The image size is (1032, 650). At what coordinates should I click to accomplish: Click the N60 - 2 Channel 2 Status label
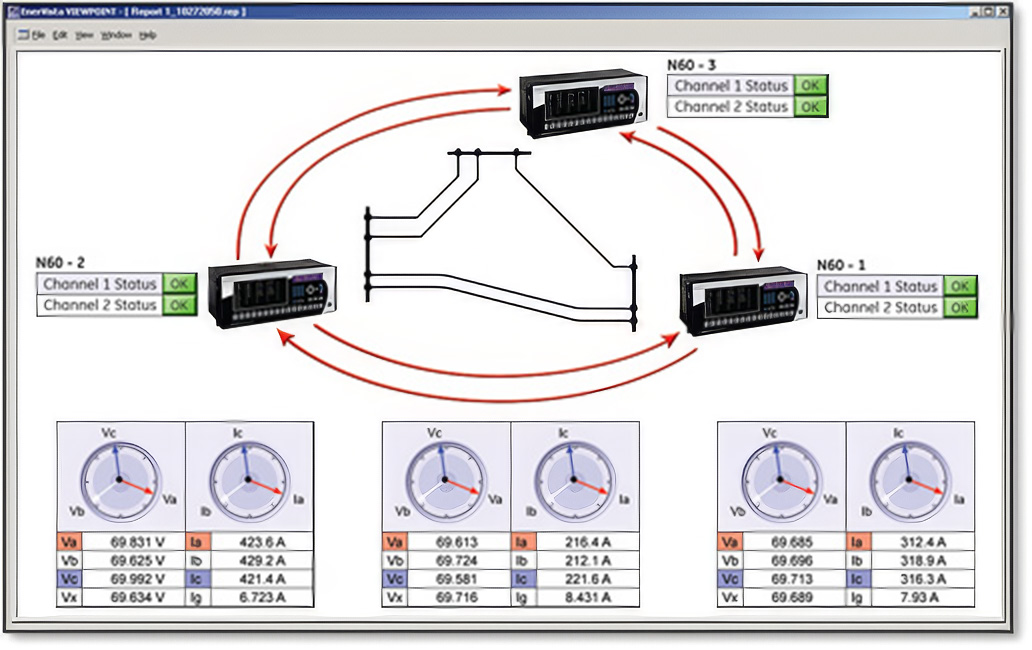tap(99, 305)
